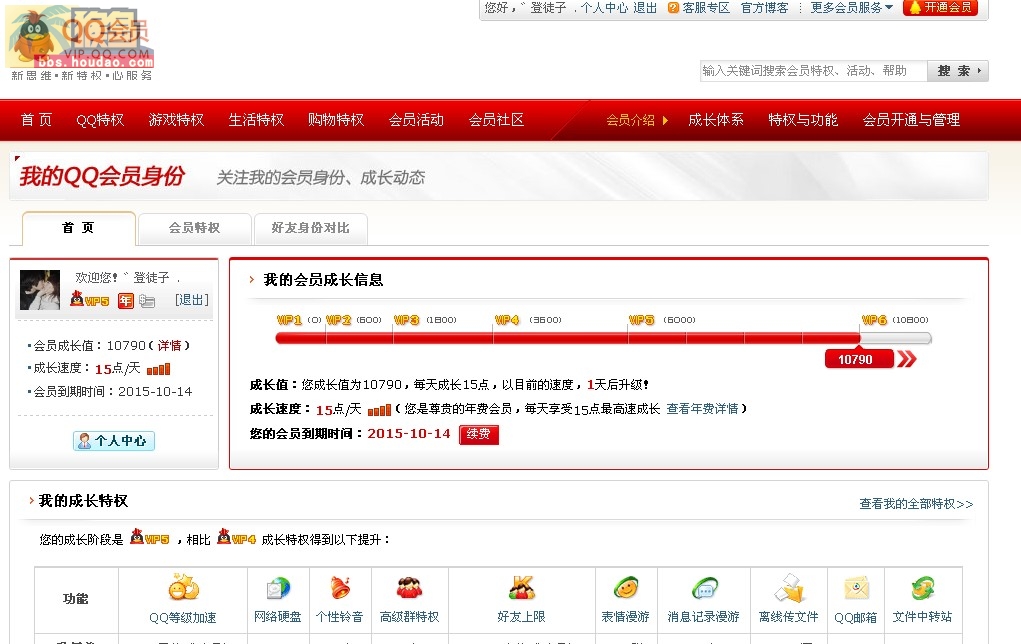Click the 详情 link beside 会员成长值
1021x644 pixels.
tap(169, 346)
